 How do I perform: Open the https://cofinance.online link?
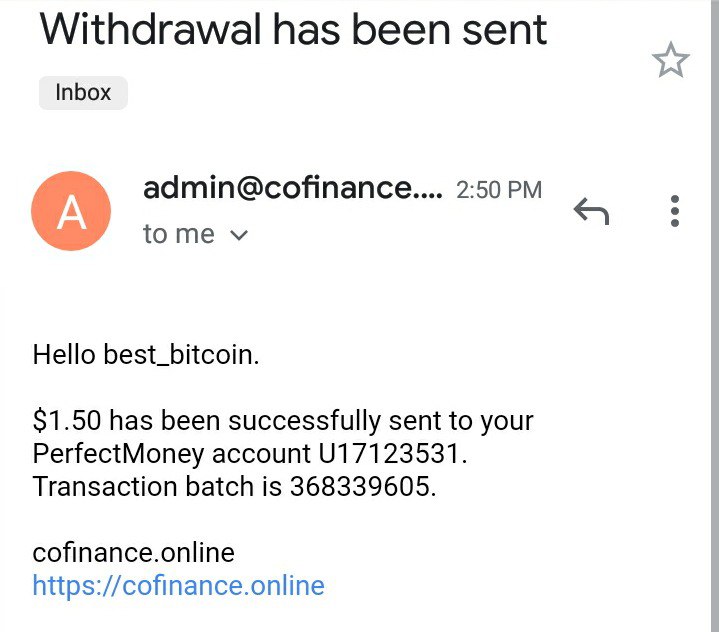point(179,585)
